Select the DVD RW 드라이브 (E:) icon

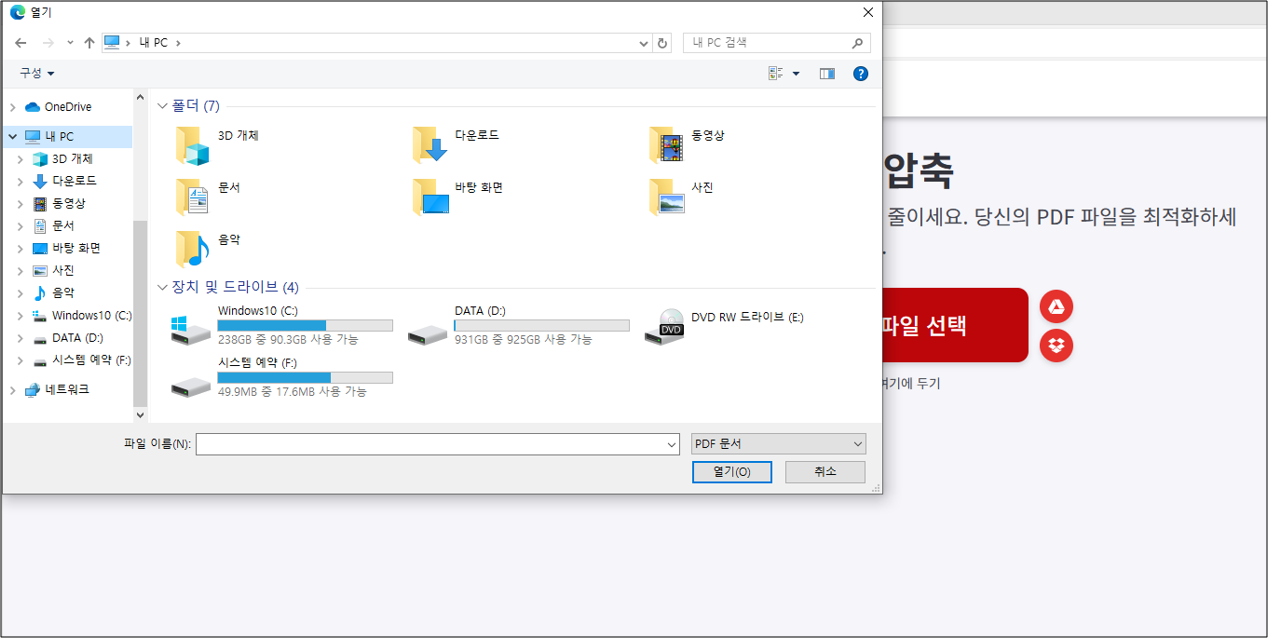pyautogui.click(x=666, y=325)
